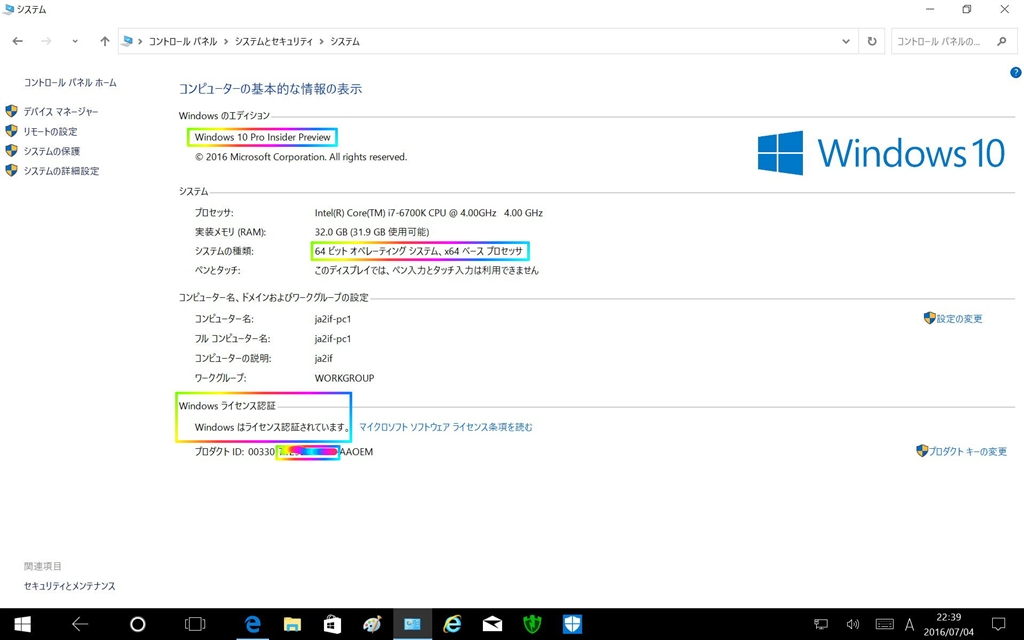Read the マイクロソフト ソフトウェア ライセンス条項 link

click(x=445, y=427)
